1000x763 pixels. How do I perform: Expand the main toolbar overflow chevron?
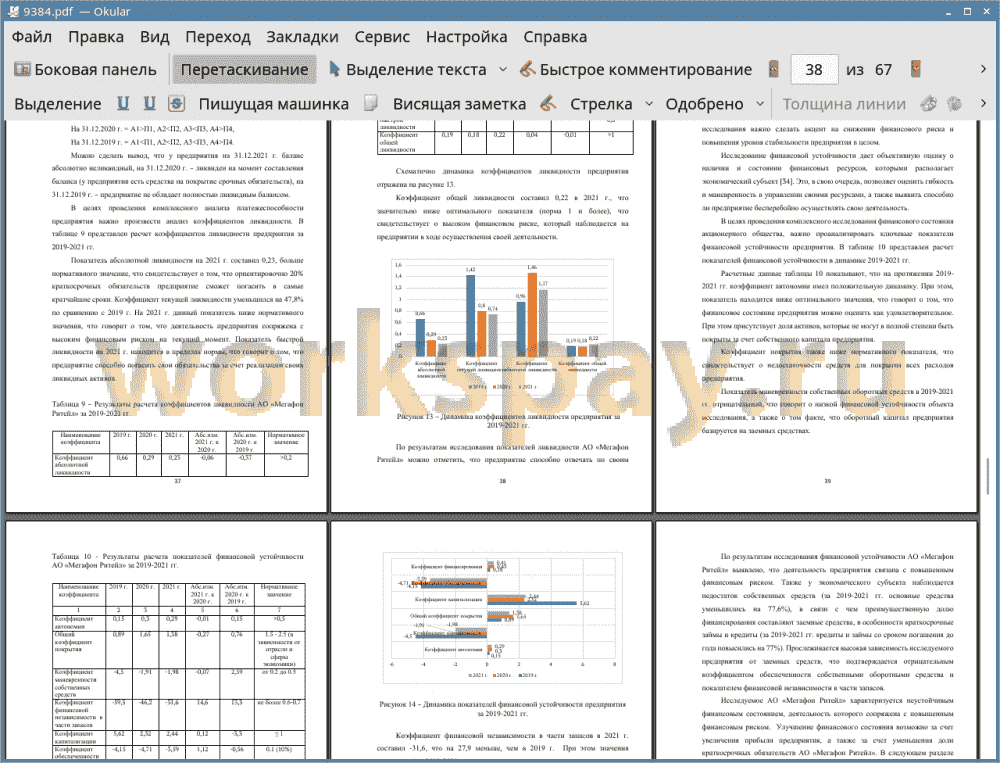pos(983,69)
